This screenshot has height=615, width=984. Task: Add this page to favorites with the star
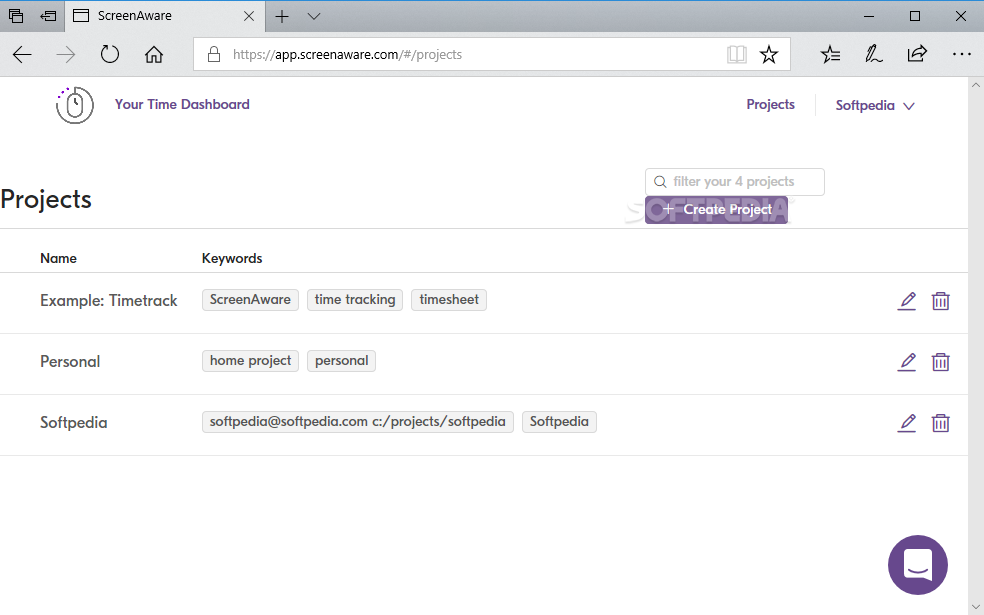pyautogui.click(x=769, y=55)
